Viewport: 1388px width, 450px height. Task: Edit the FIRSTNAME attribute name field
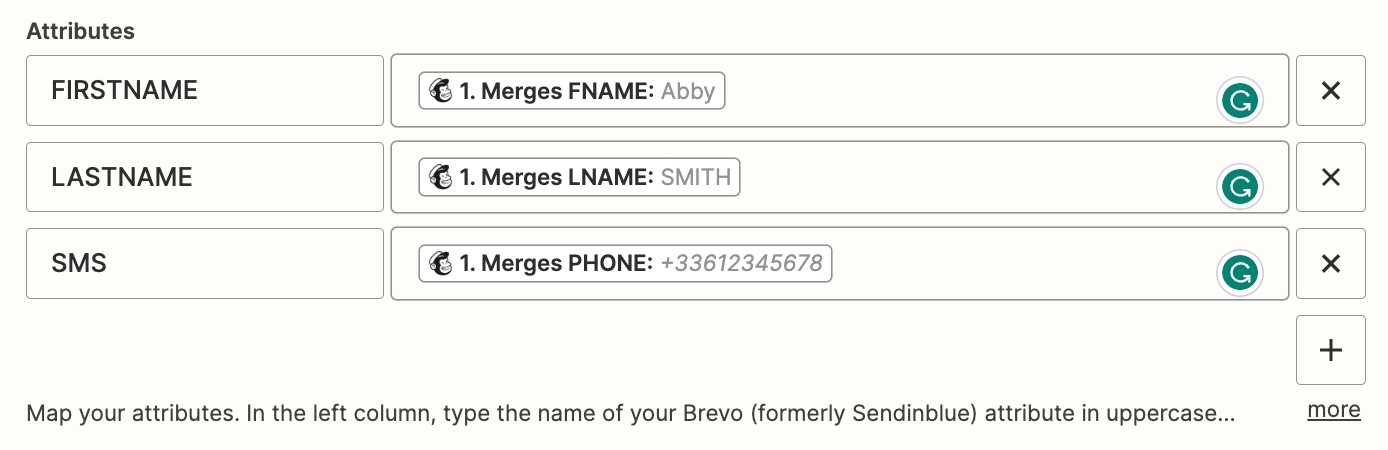click(205, 91)
